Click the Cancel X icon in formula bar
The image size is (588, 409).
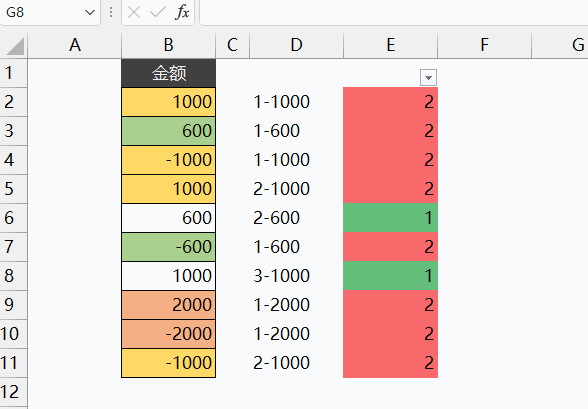[134, 12]
